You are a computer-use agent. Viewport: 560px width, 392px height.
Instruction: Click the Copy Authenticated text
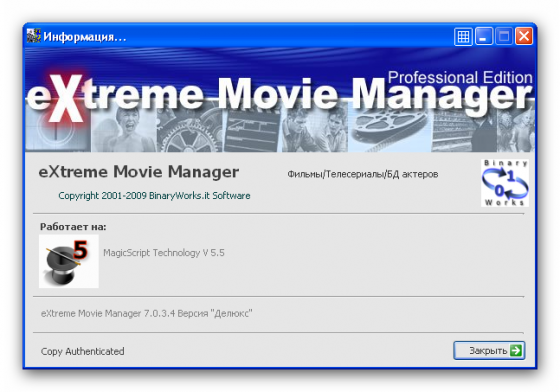(x=82, y=351)
